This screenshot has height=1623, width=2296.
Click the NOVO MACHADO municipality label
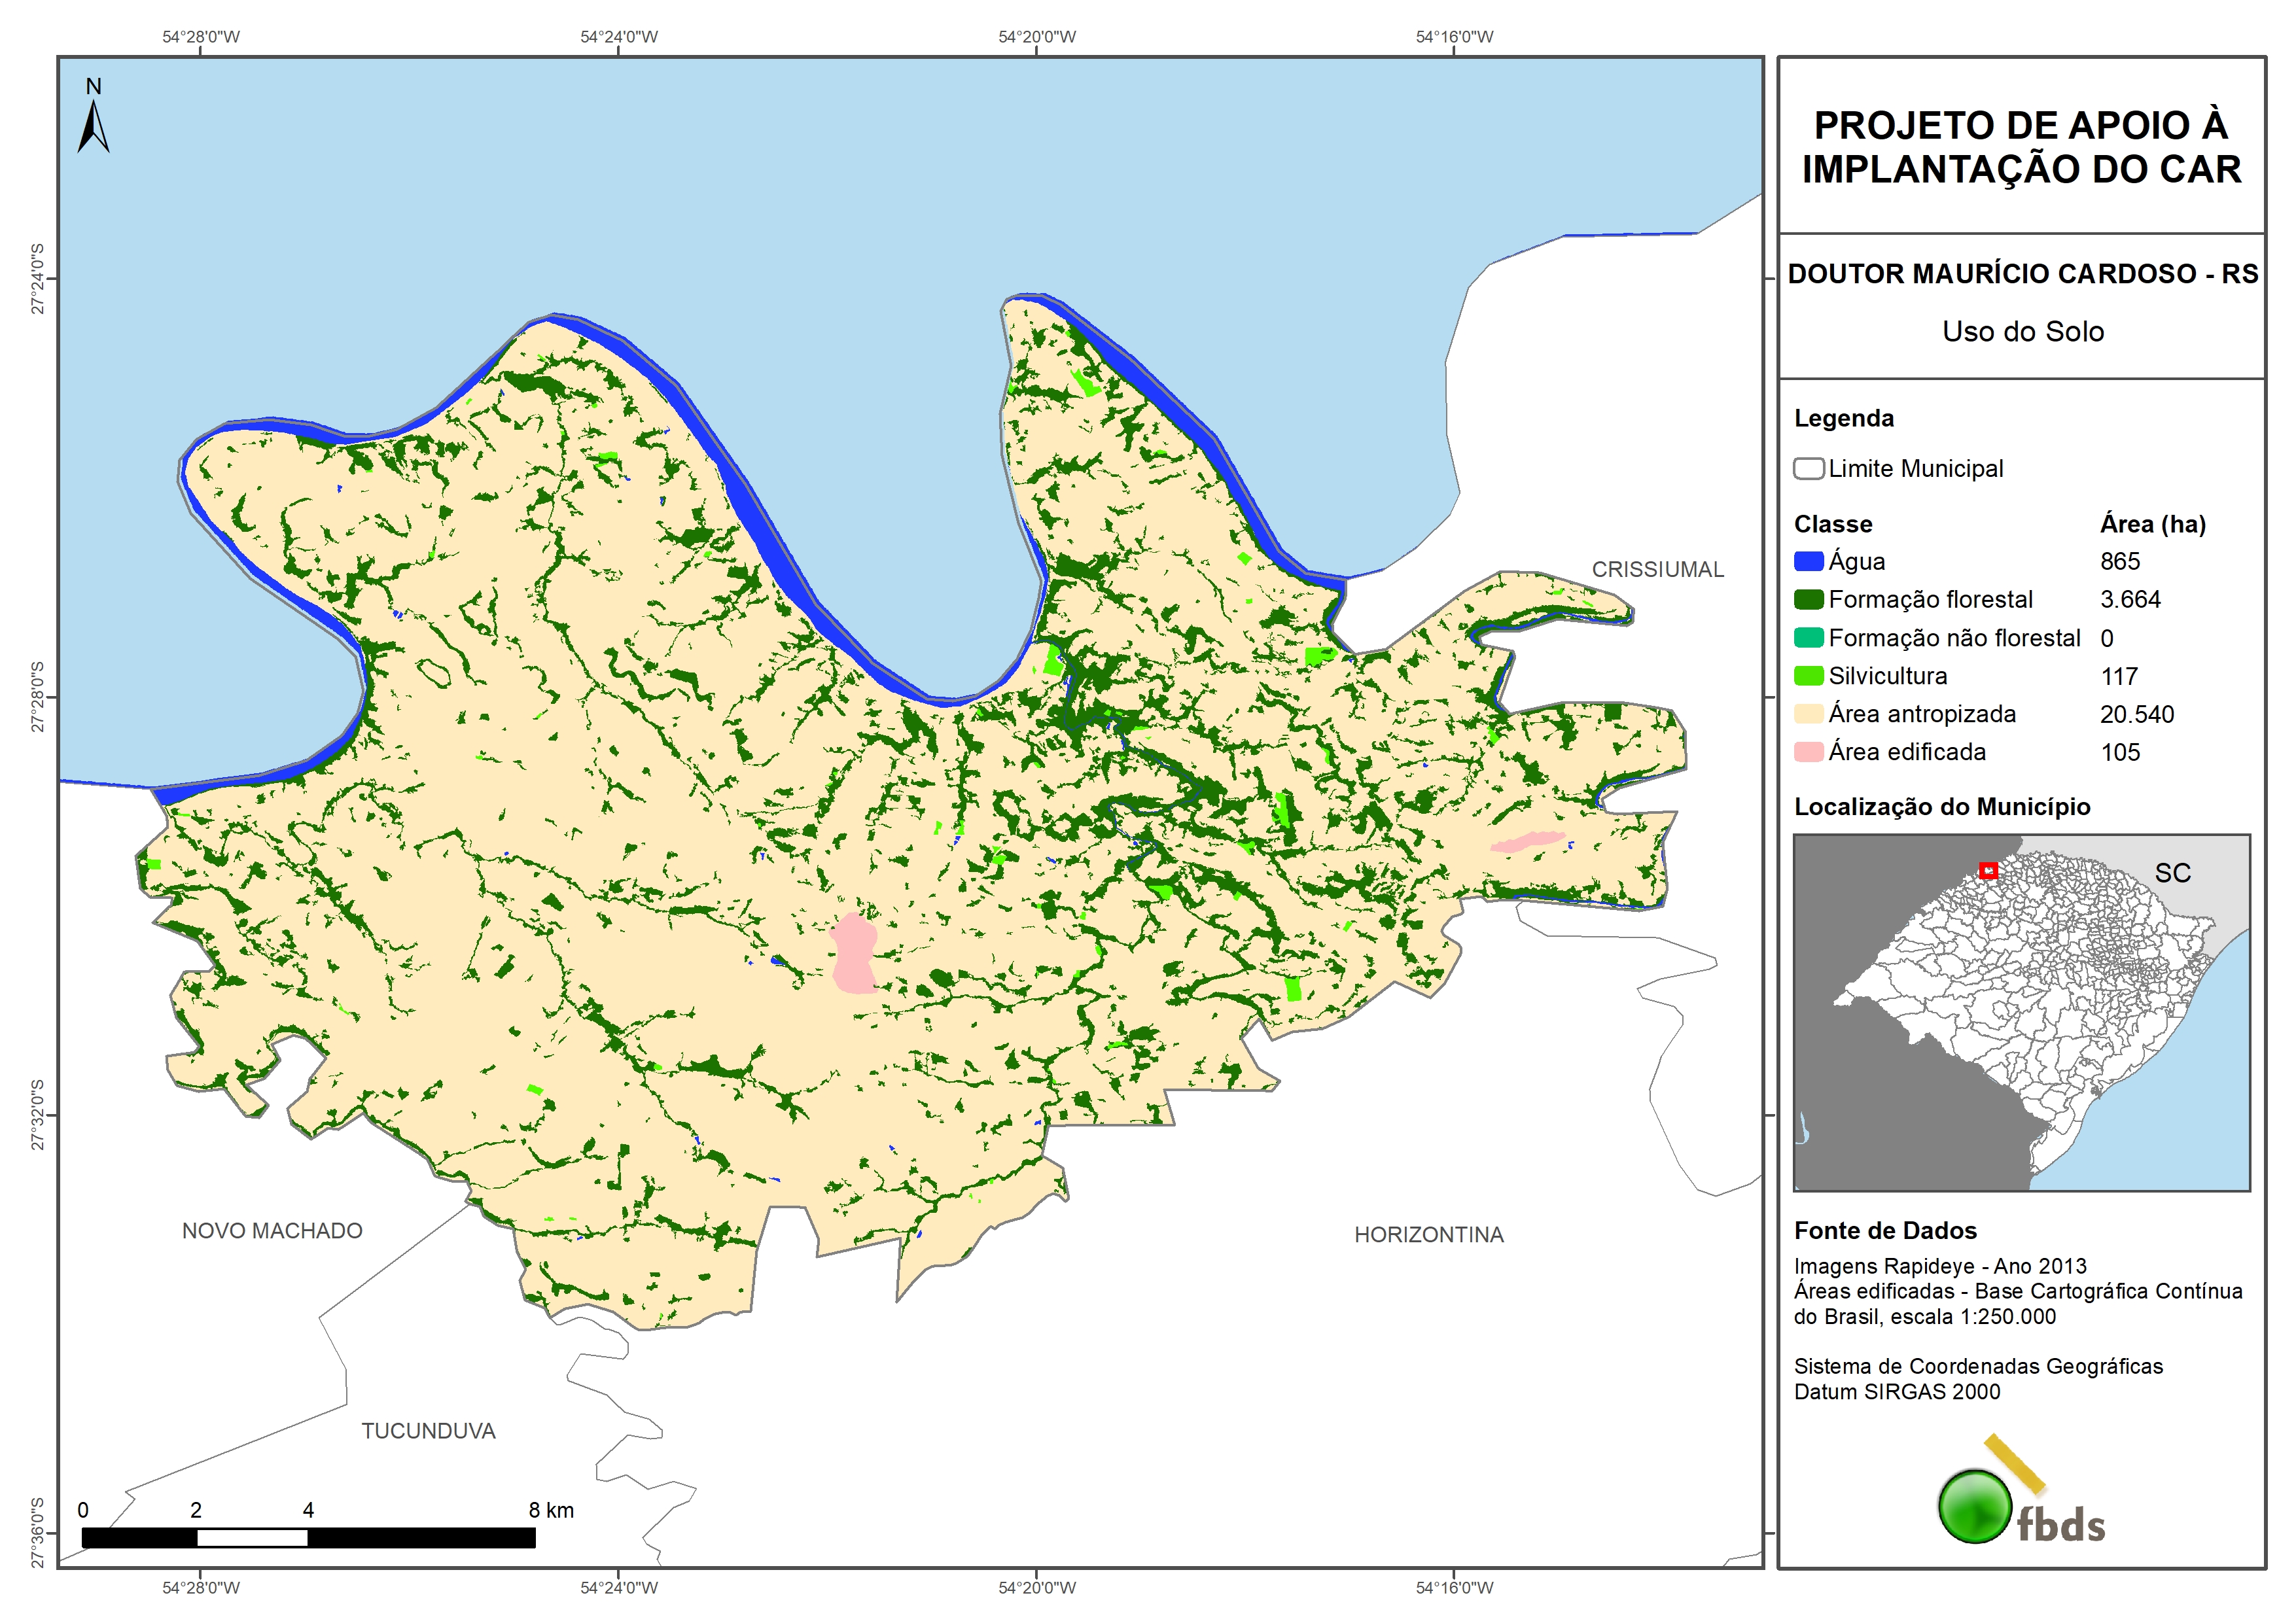[x=272, y=1231]
